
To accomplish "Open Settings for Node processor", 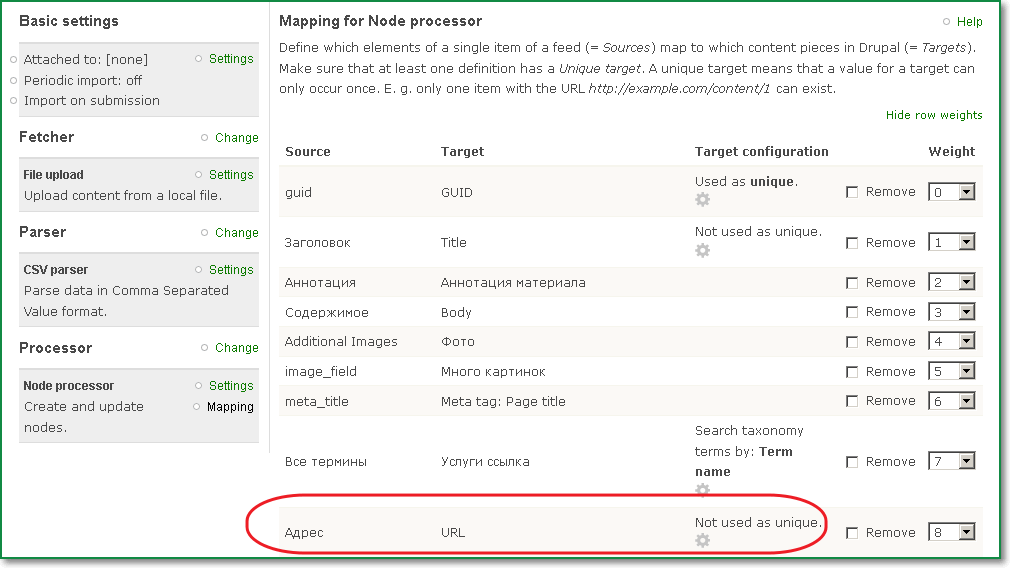I will (x=231, y=386).
